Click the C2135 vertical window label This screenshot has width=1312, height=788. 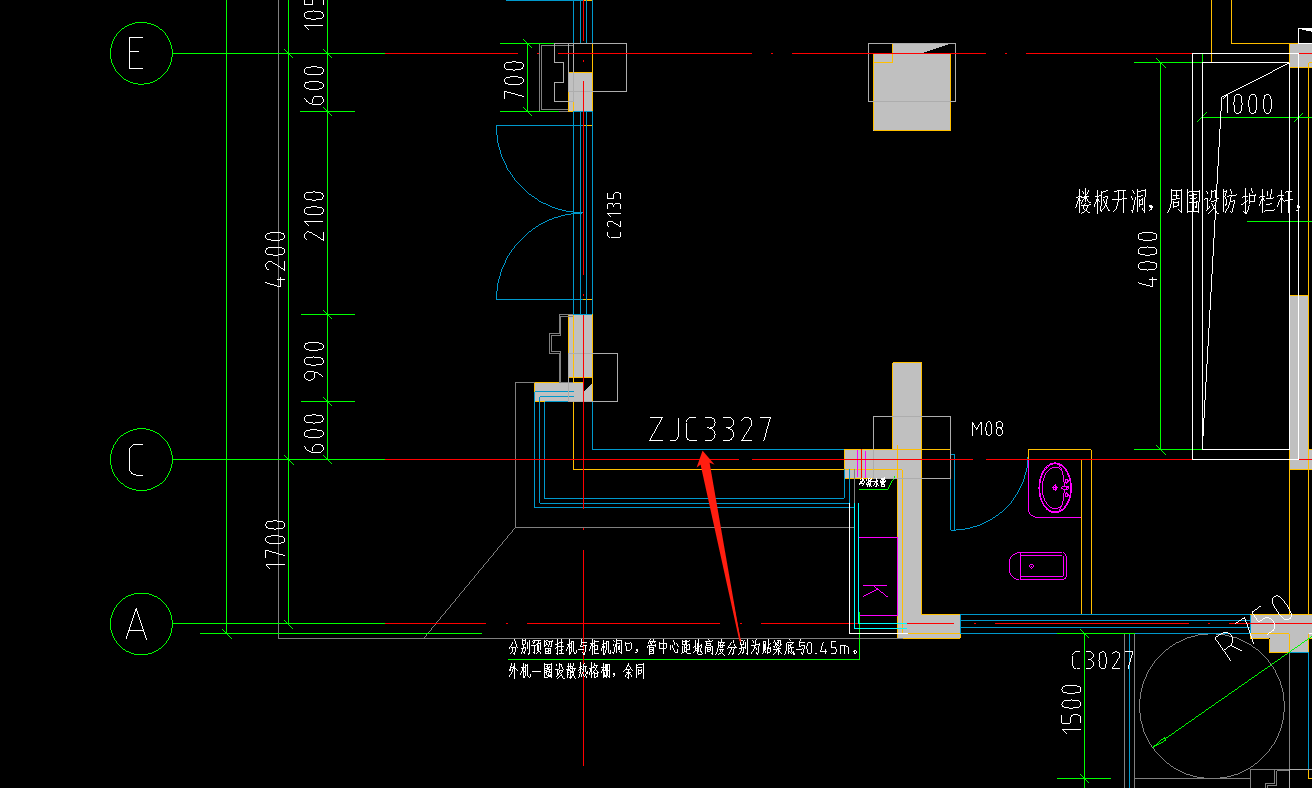tap(614, 215)
